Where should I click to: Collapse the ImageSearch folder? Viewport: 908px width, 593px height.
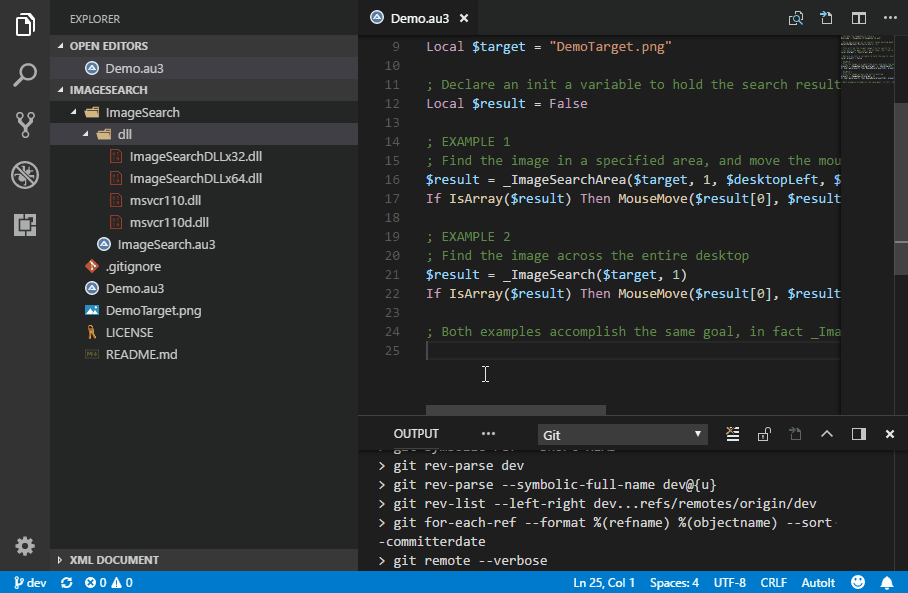pos(204,112)
